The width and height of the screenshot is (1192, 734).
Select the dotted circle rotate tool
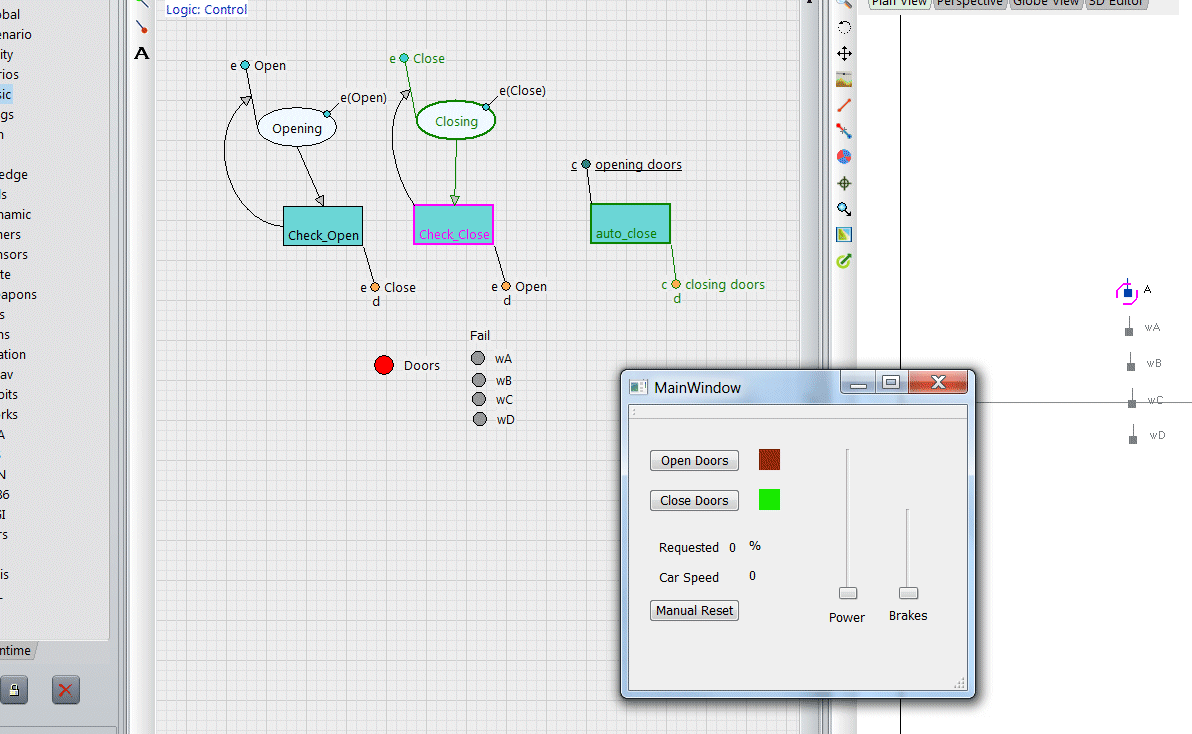click(844, 28)
